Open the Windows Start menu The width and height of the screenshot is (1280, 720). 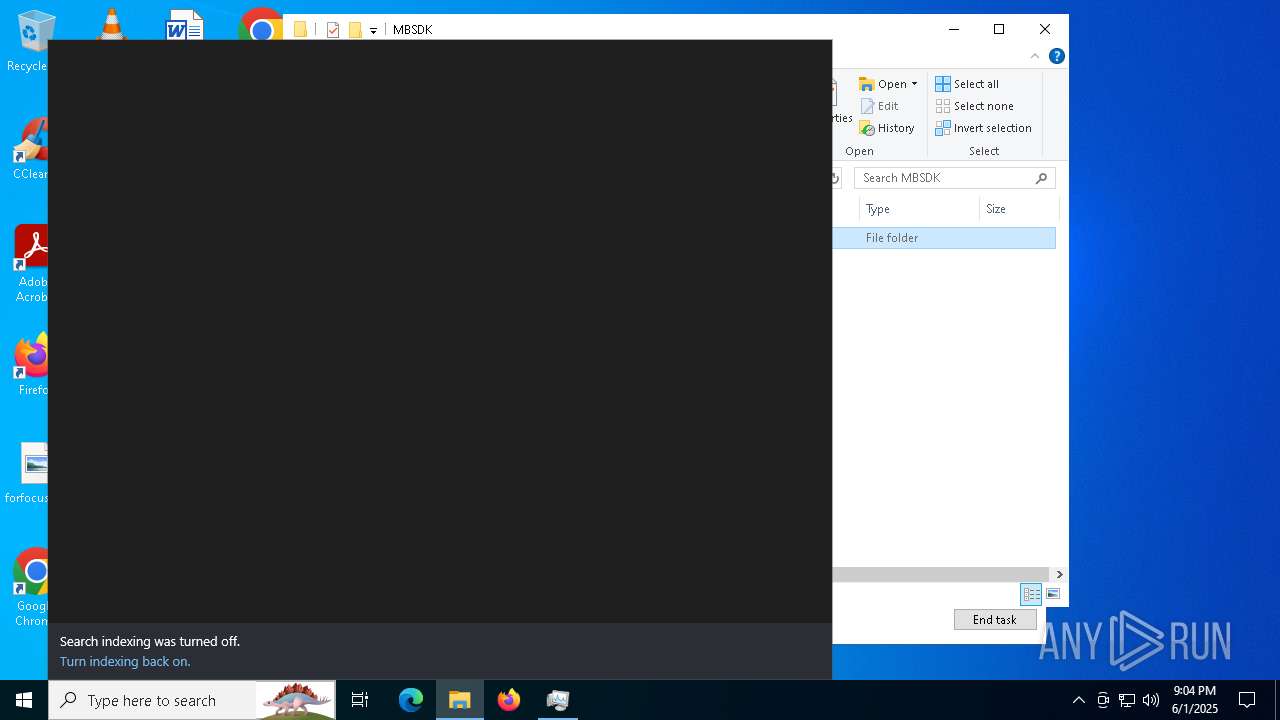tap(24, 700)
